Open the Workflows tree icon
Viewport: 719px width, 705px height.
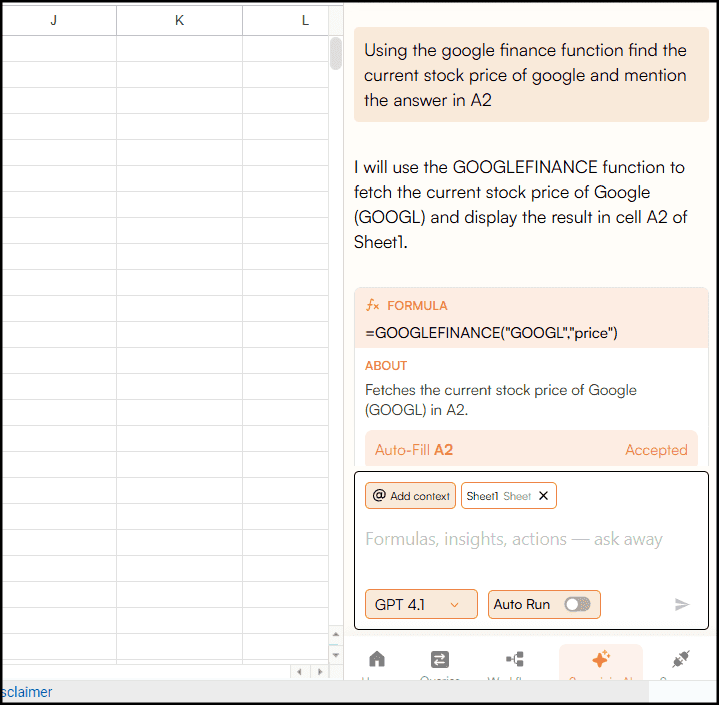pyautogui.click(x=515, y=659)
